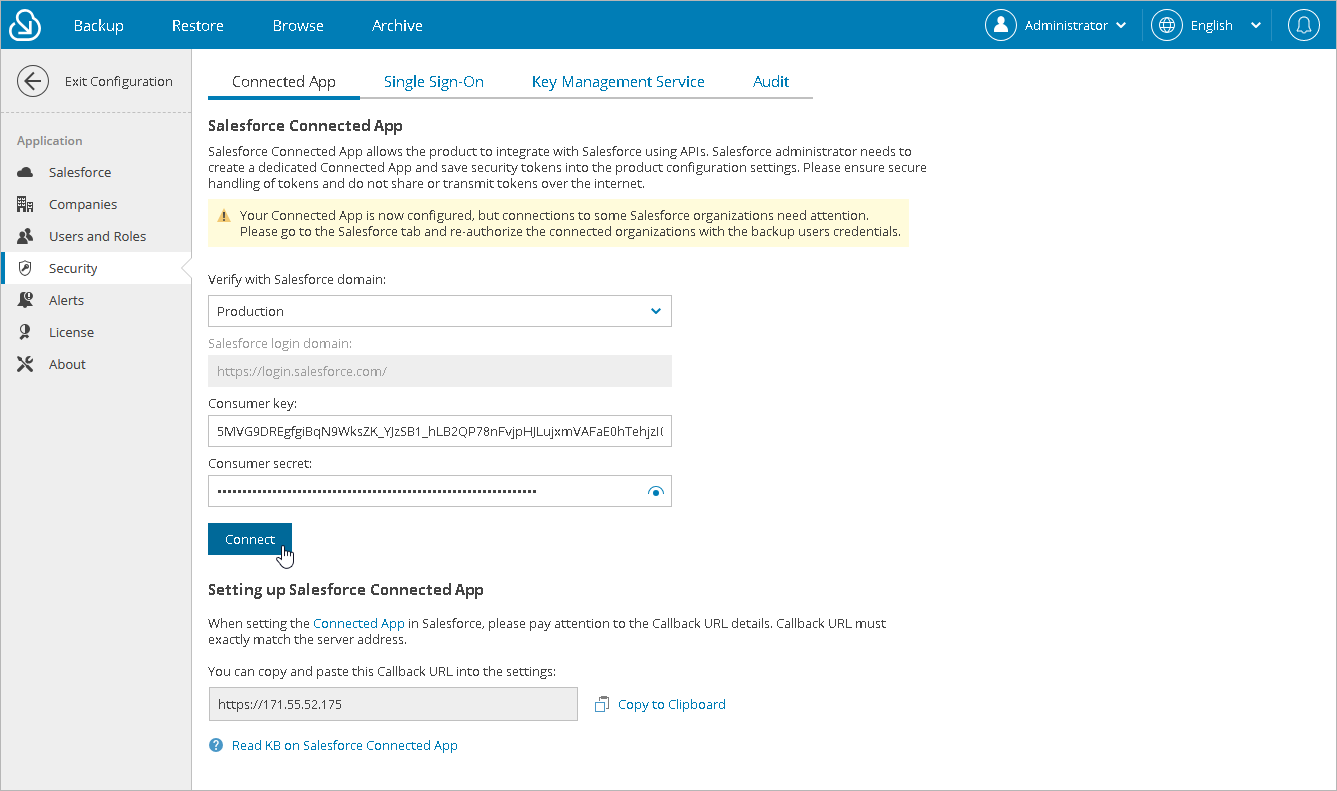The width and height of the screenshot is (1337, 791).
Task: Click the English language label
Action: click(1212, 25)
